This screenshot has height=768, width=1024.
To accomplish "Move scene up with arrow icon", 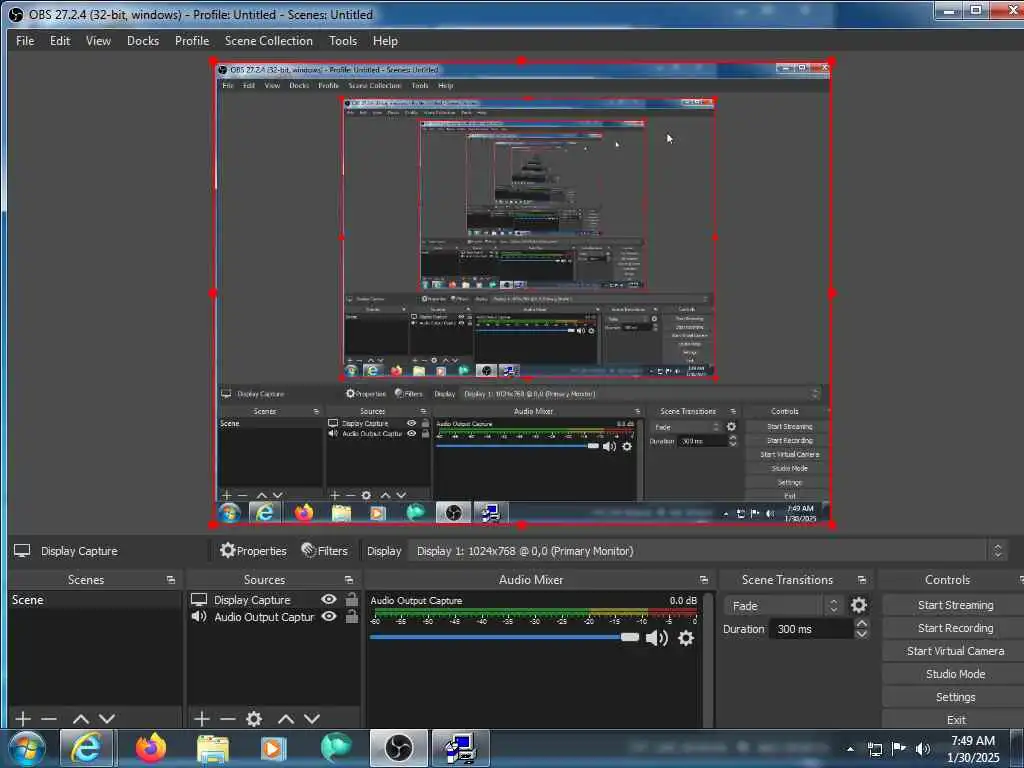I will pyautogui.click(x=81, y=719).
